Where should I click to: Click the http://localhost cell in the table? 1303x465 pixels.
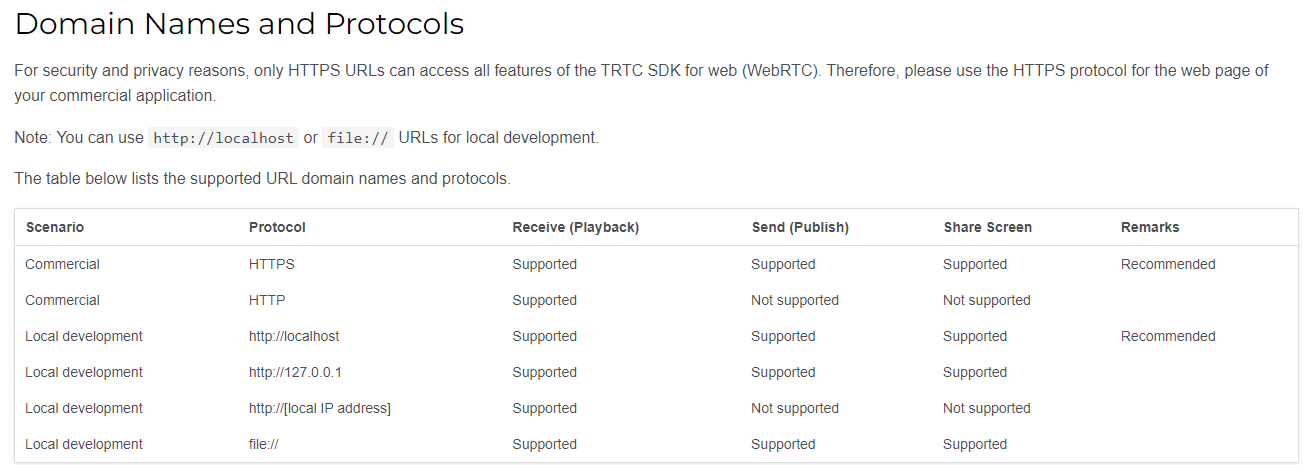click(294, 337)
